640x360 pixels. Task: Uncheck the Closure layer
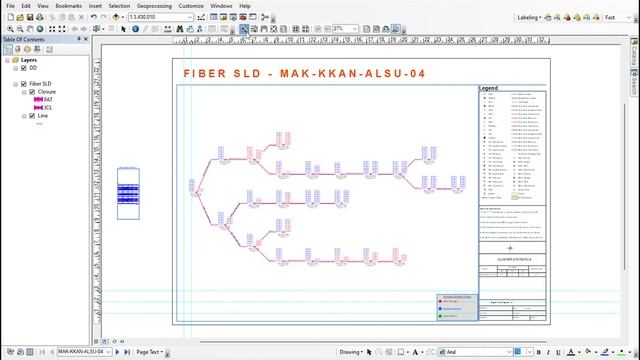(x=32, y=92)
